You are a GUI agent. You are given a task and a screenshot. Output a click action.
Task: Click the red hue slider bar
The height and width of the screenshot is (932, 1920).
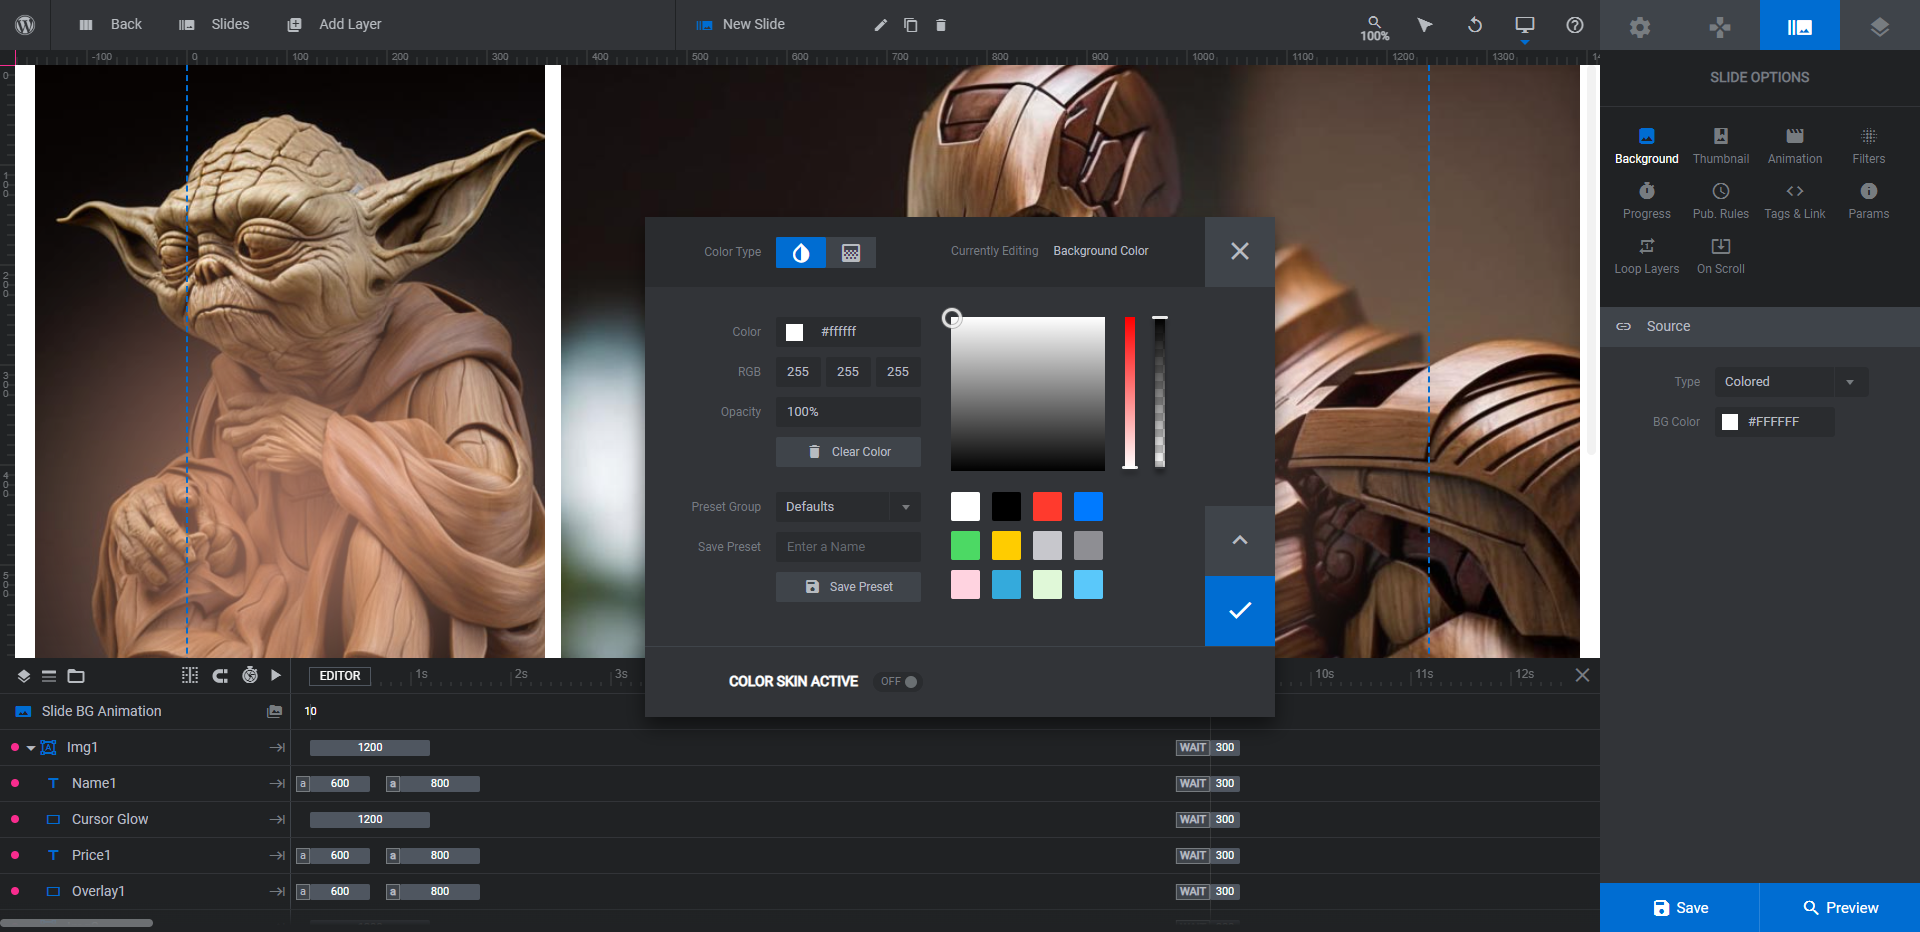[x=1130, y=393]
